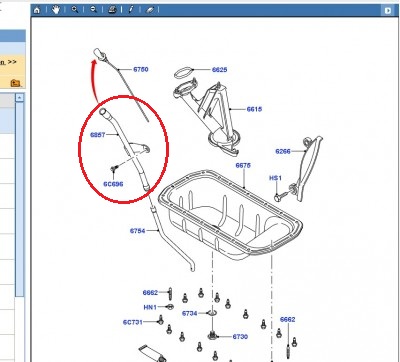The image size is (400, 362).
Task: Select part label 6675 oil pan
Action: pos(243,165)
